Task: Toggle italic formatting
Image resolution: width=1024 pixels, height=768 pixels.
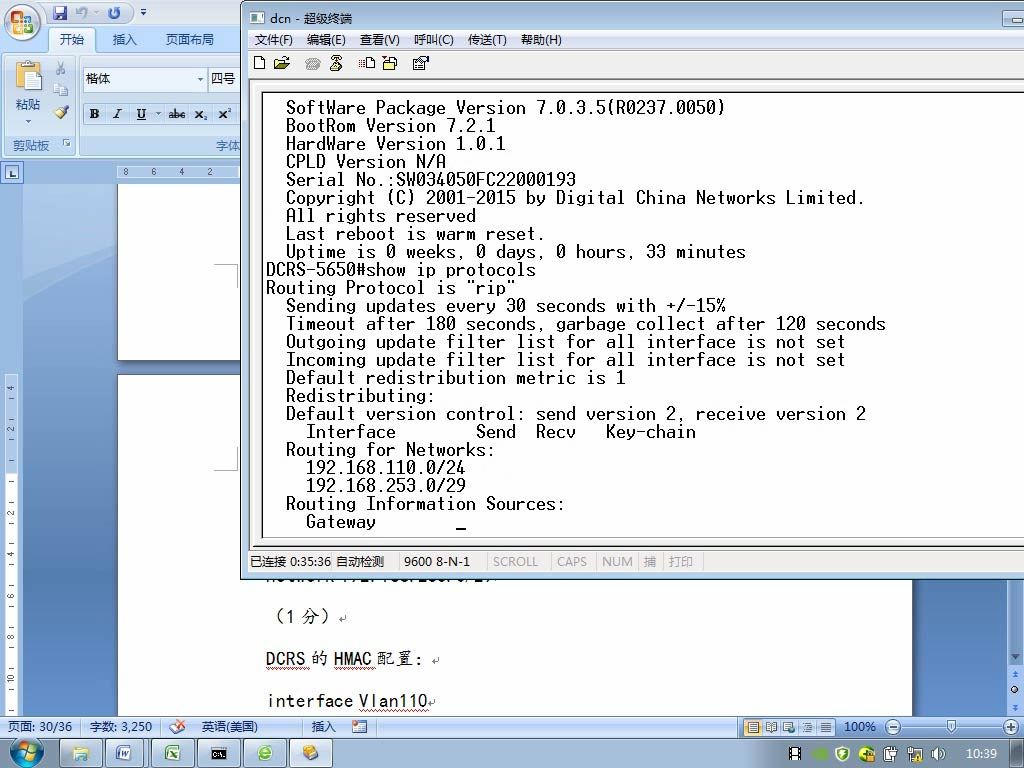Action: coord(118,114)
